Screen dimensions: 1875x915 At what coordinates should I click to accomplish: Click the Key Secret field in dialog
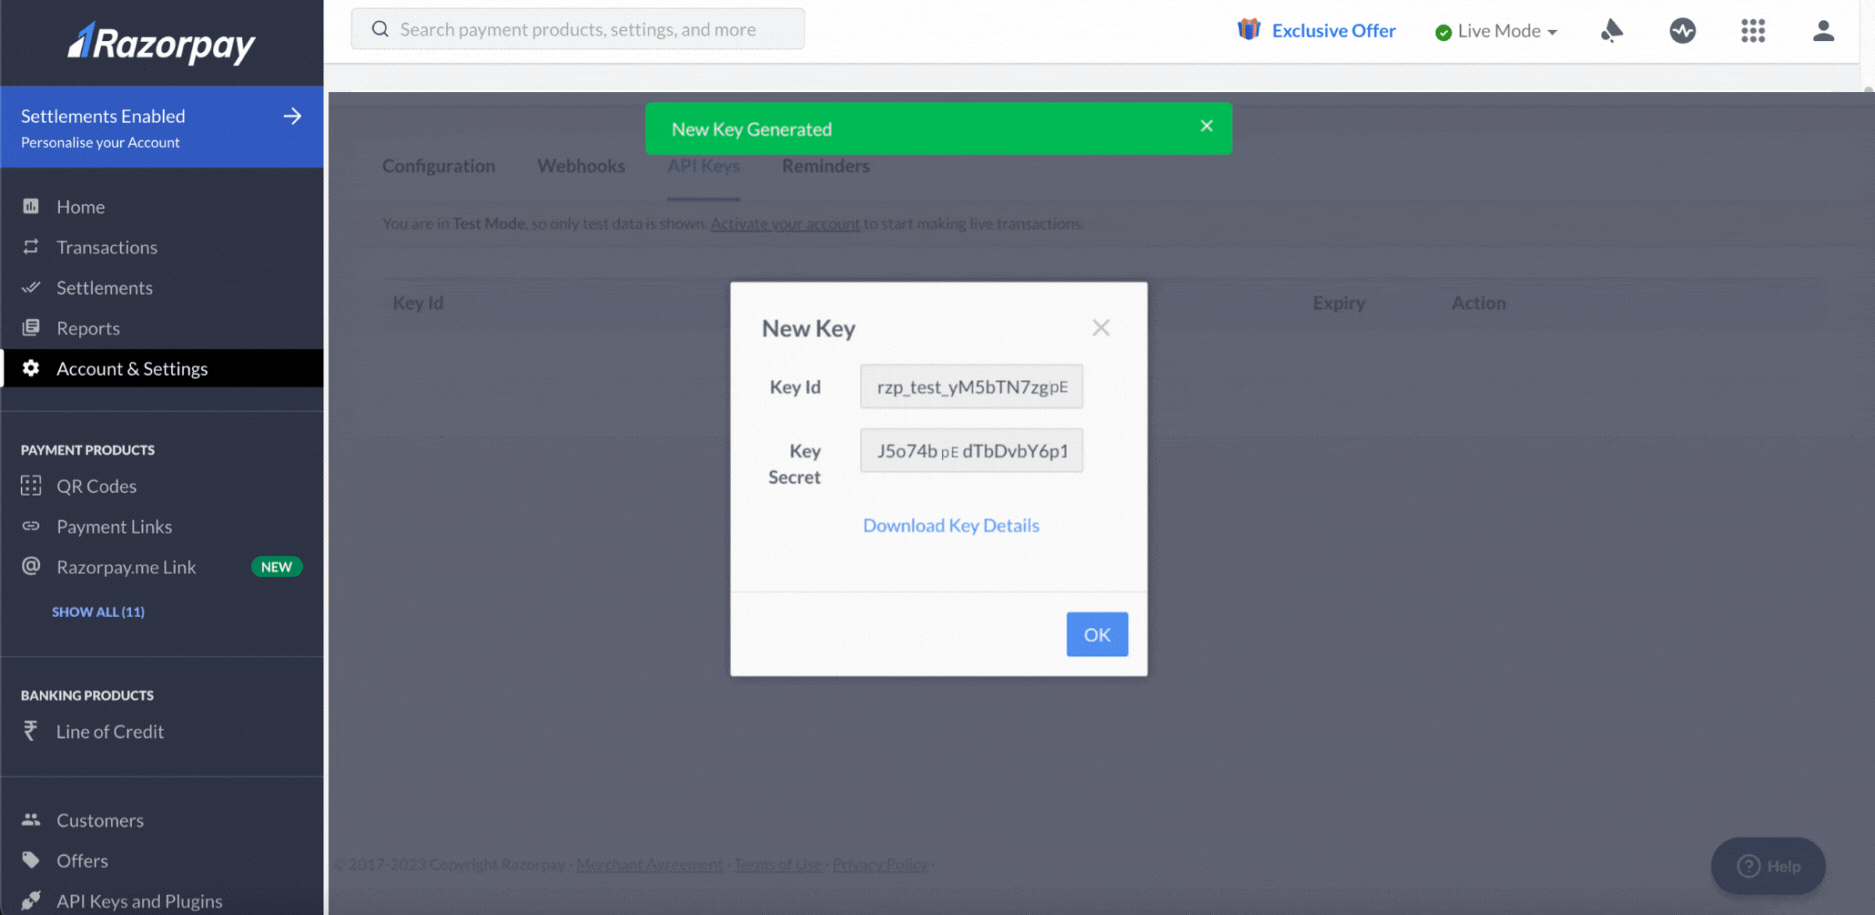click(971, 450)
